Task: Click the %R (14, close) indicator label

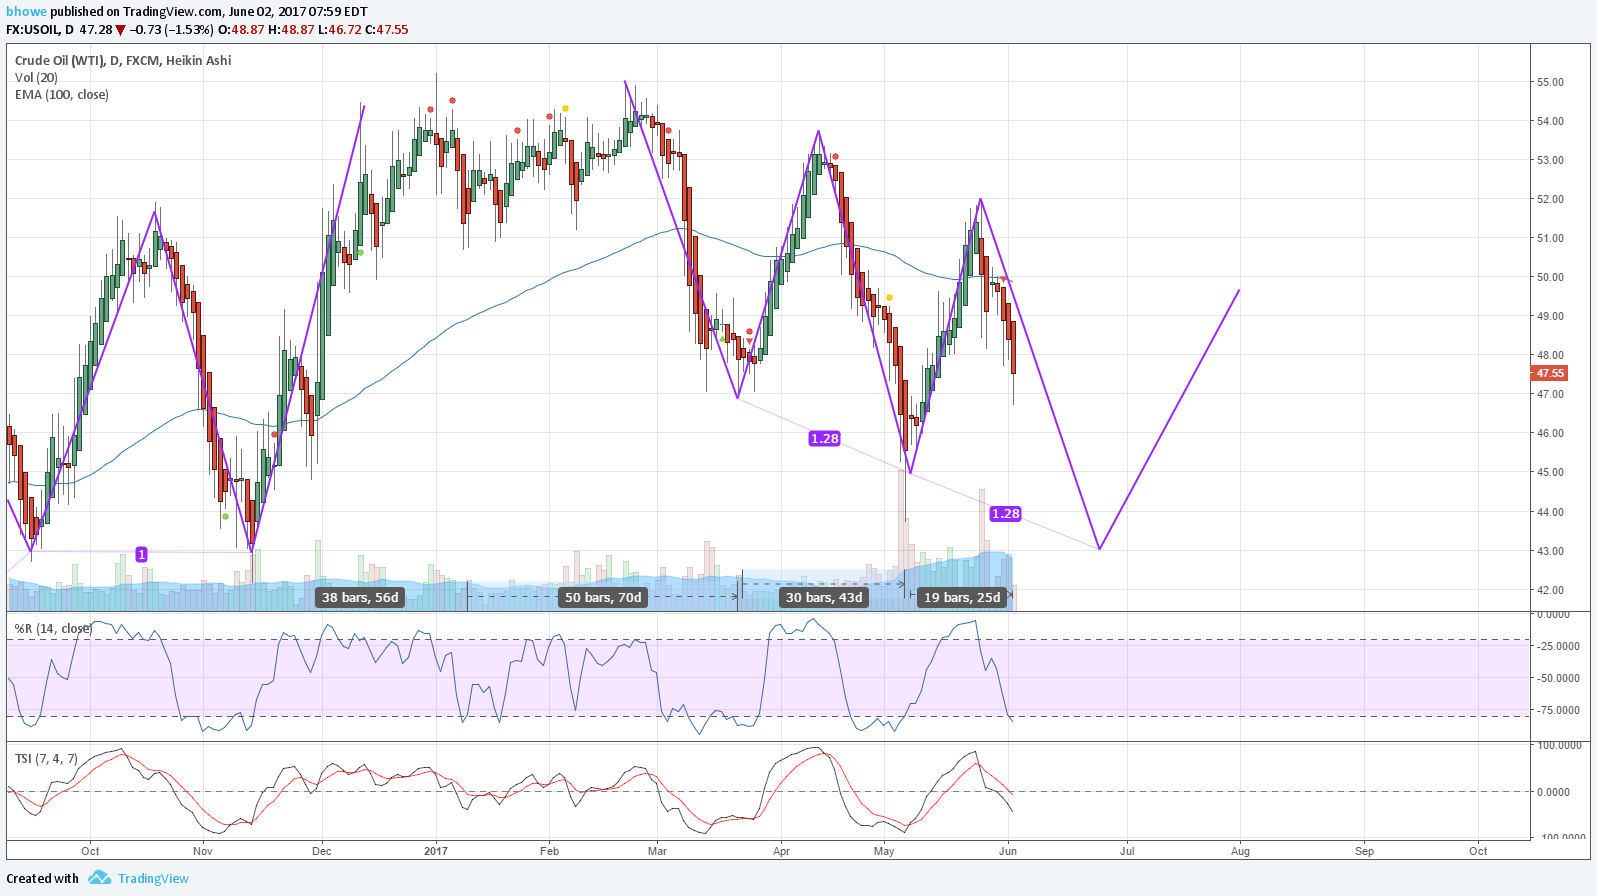Action: [x=53, y=629]
